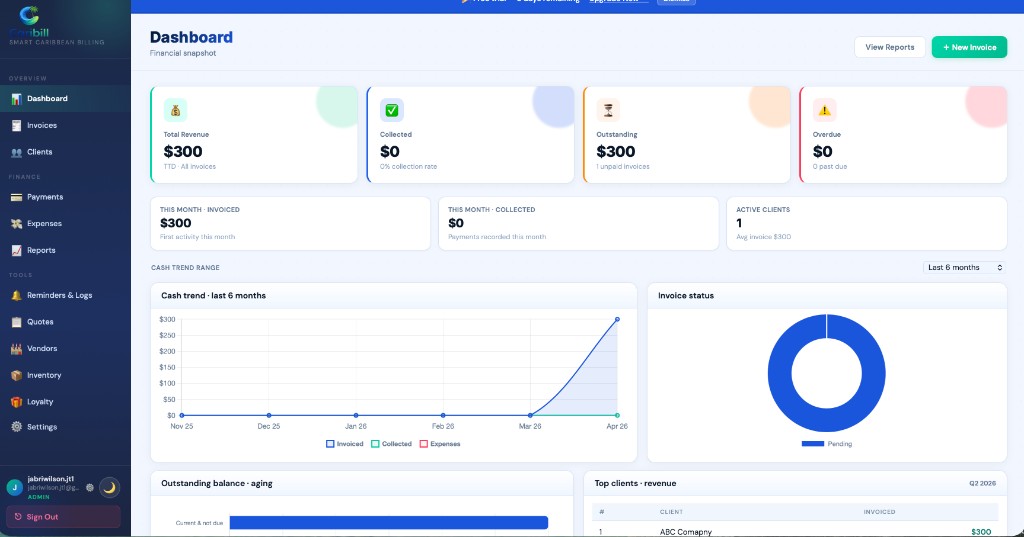Click the Current & not due aging bar
Image resolution: width=1024 pixels, height=537 pixels.
click(x=389, y=523)
